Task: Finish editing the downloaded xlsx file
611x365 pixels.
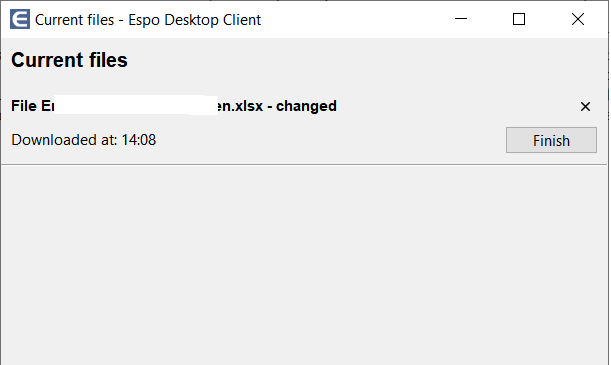Action: pyautogui.click(x=551, y=140)
